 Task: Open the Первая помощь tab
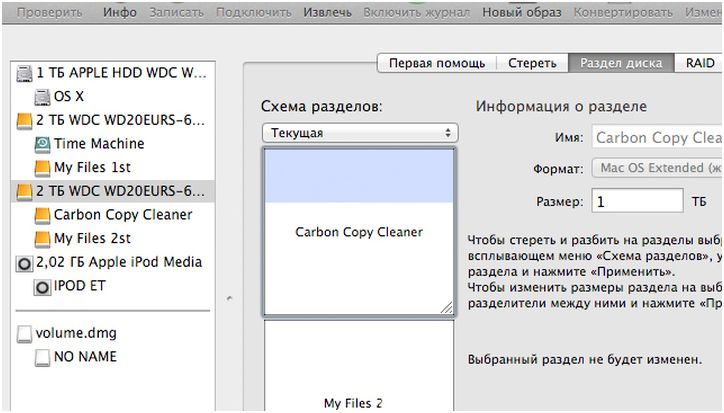click(437, 63)
